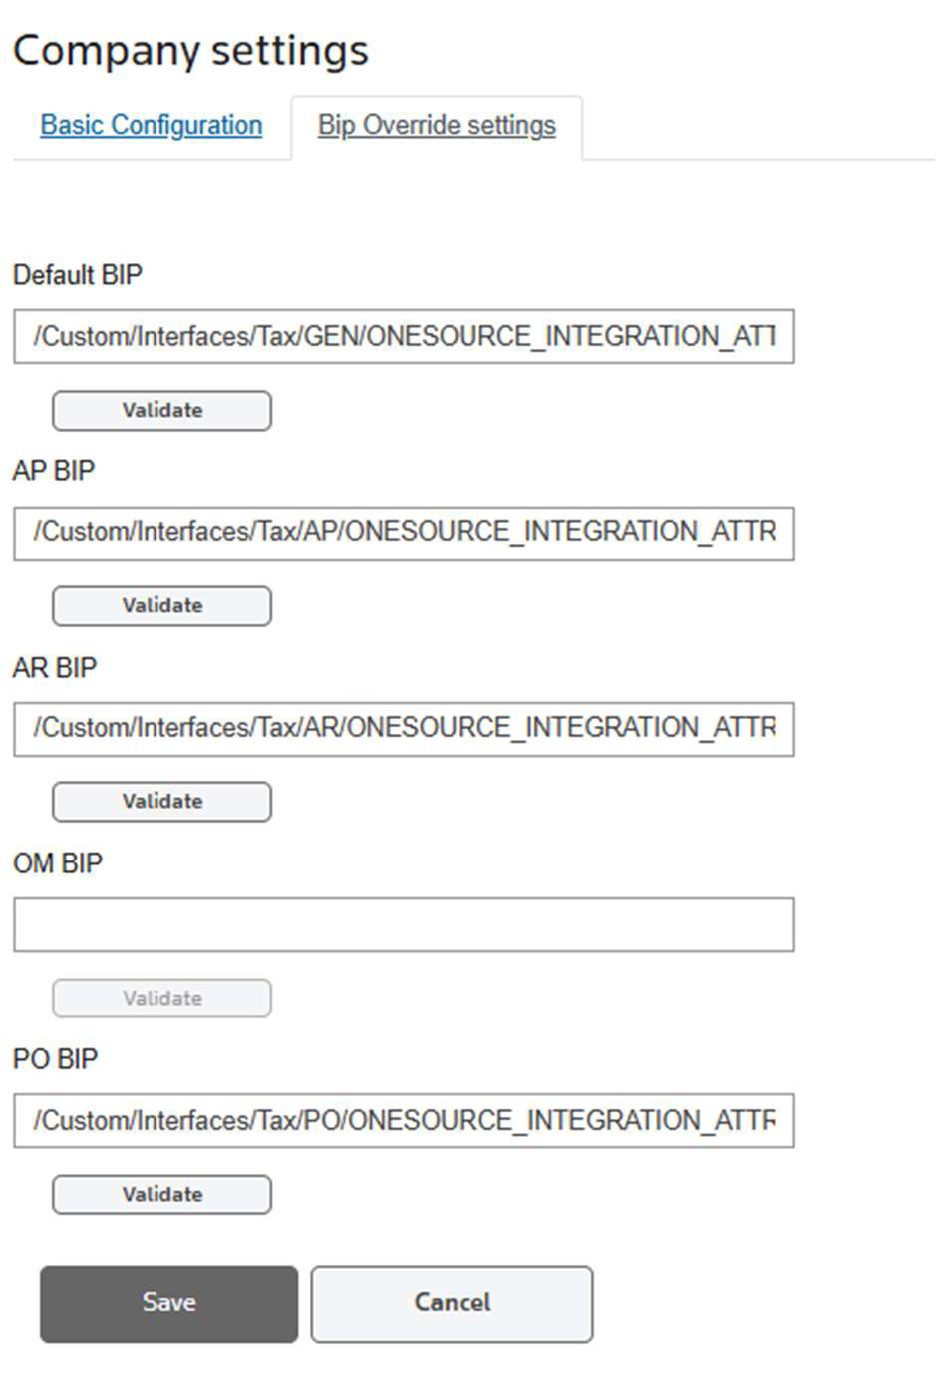Open the Basic Configuration tab
Screen dimensions: 936x1377
click(151, 125)
